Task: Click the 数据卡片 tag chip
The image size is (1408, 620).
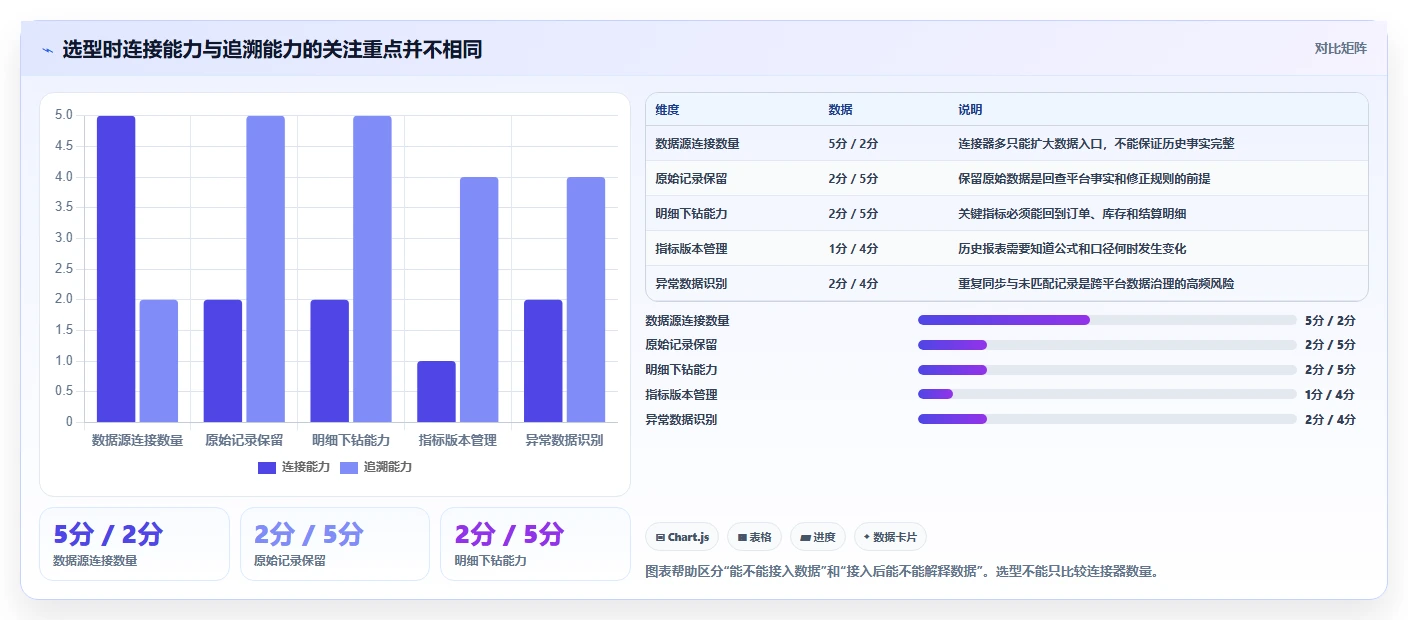Action: [x=890, y=537]
